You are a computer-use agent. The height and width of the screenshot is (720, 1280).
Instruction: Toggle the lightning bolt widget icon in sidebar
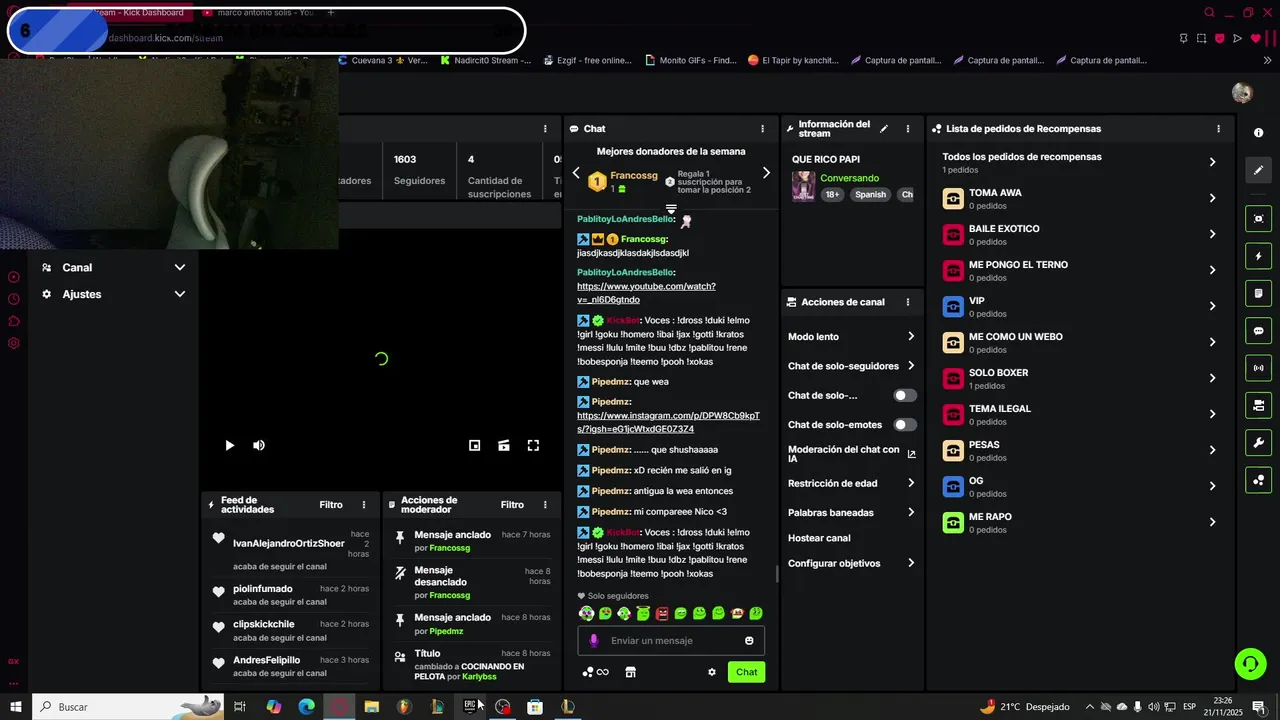click(x=1258, y=256)
